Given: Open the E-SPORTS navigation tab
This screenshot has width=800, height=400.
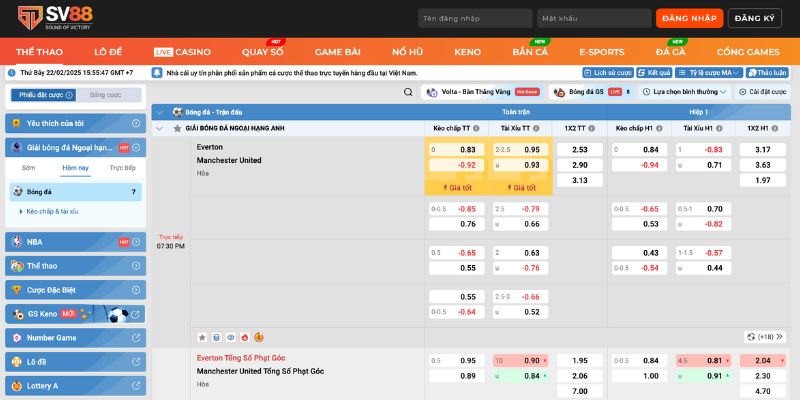Looking at the screenshot, I should coord(602,51).
